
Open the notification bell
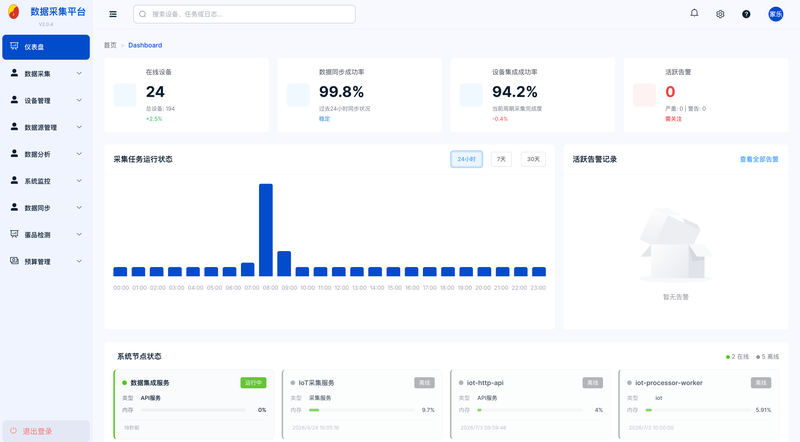[694, 13]
